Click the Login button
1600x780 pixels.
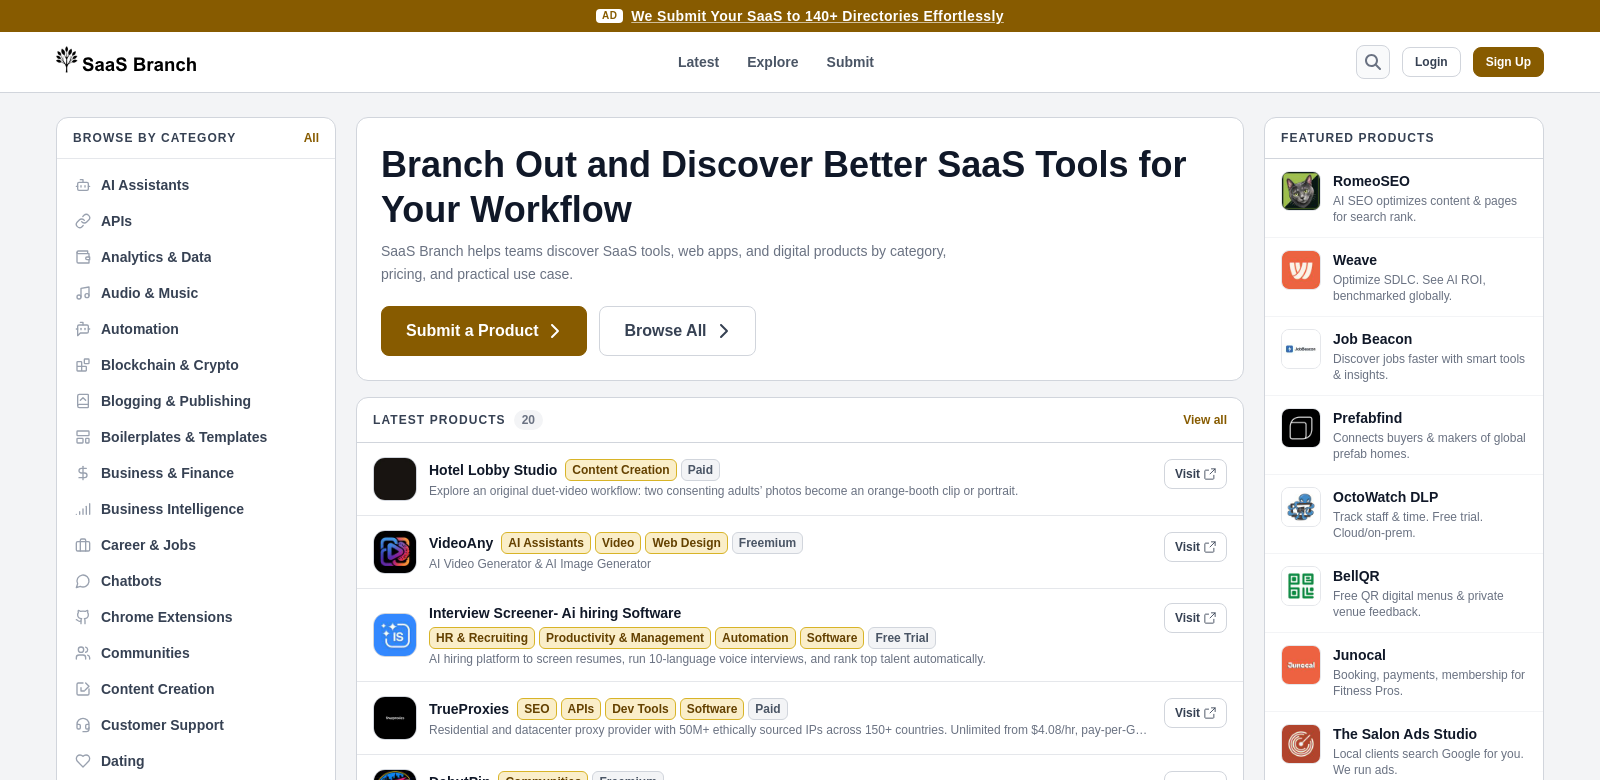coord(1431,62)
